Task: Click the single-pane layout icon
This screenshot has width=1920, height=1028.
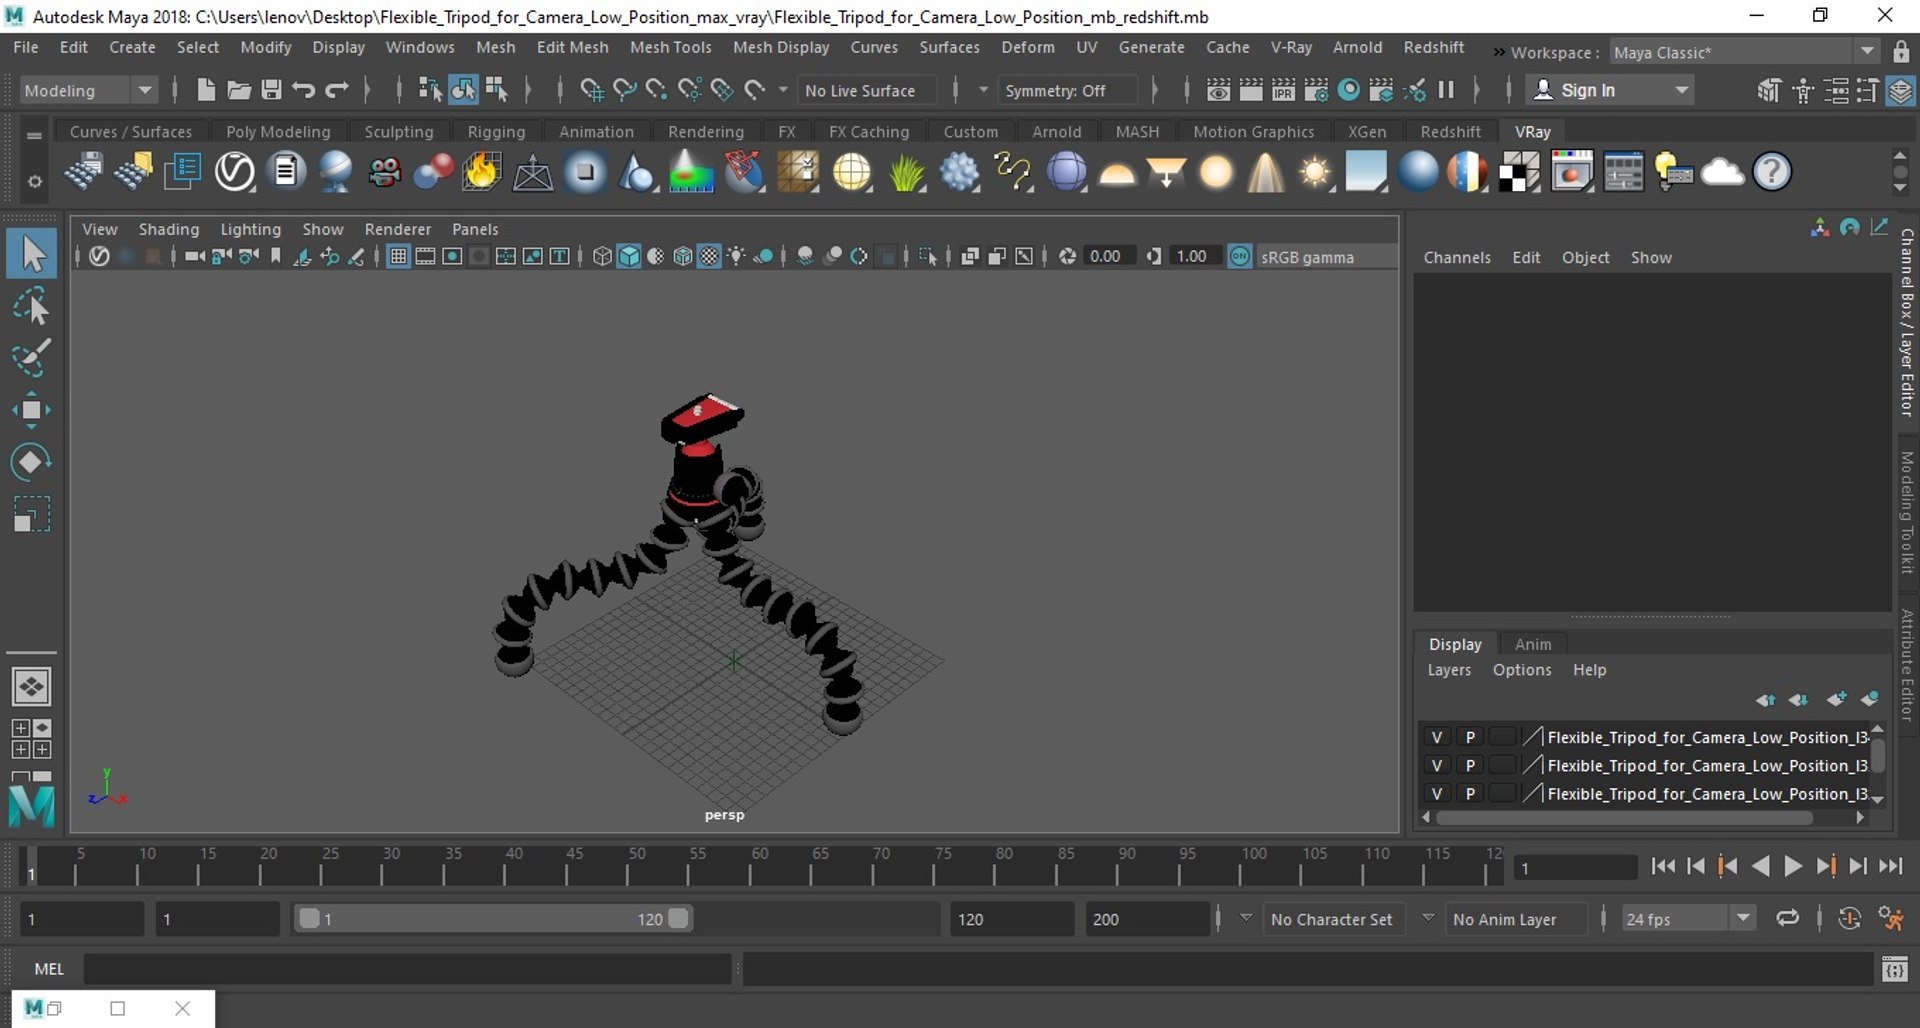Action: pos(31,687)
